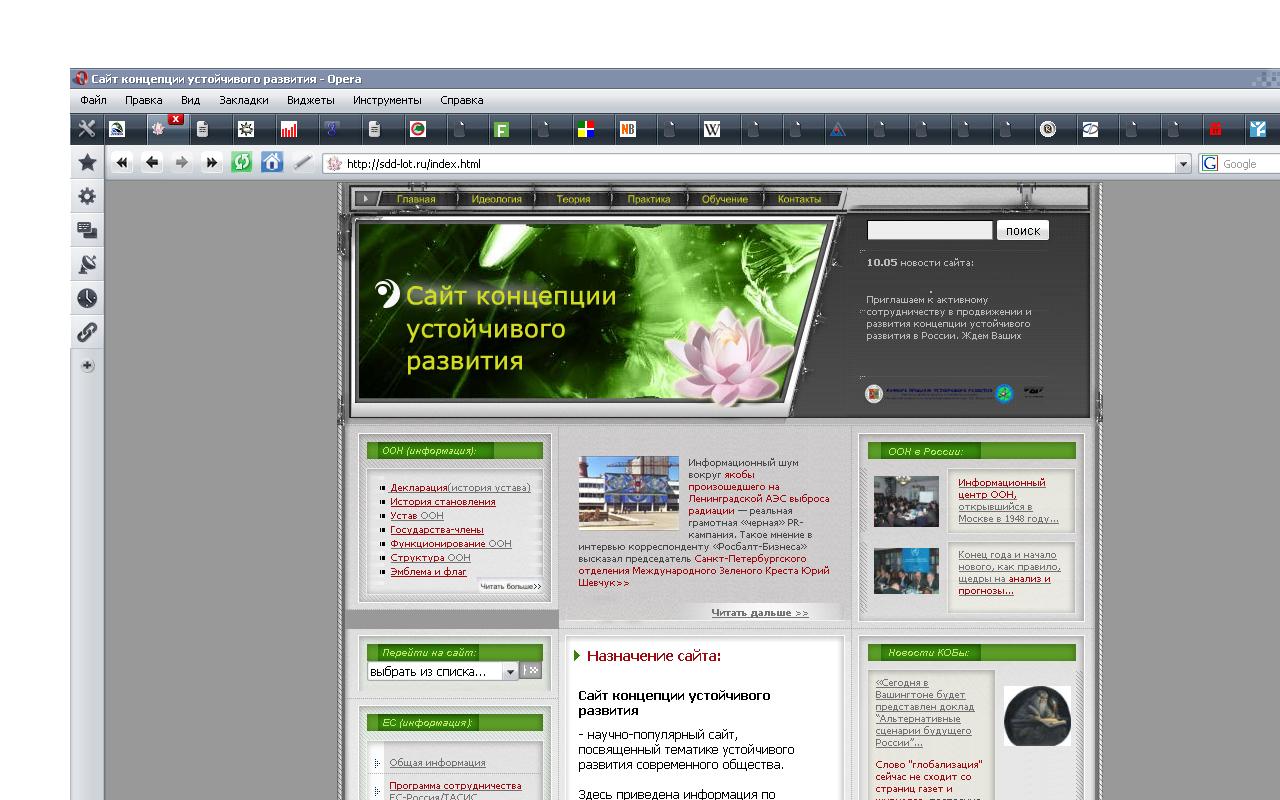1280x800 pixels.
Task: Click the Back arrow navigation button
Action: pos(152,163)
